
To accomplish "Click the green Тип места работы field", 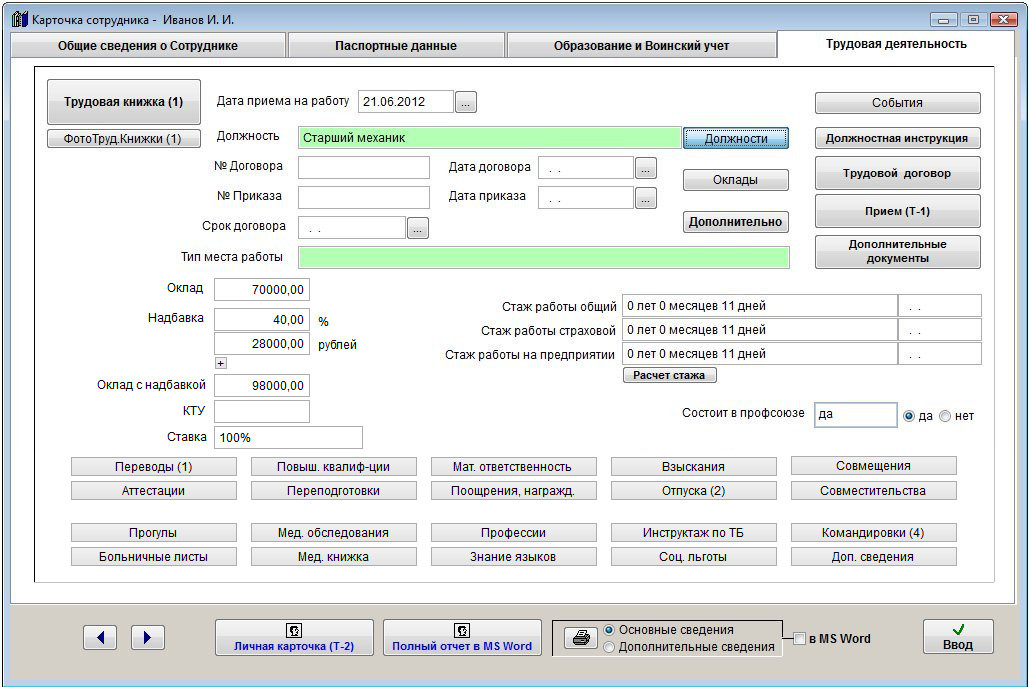I will (543, 258).
